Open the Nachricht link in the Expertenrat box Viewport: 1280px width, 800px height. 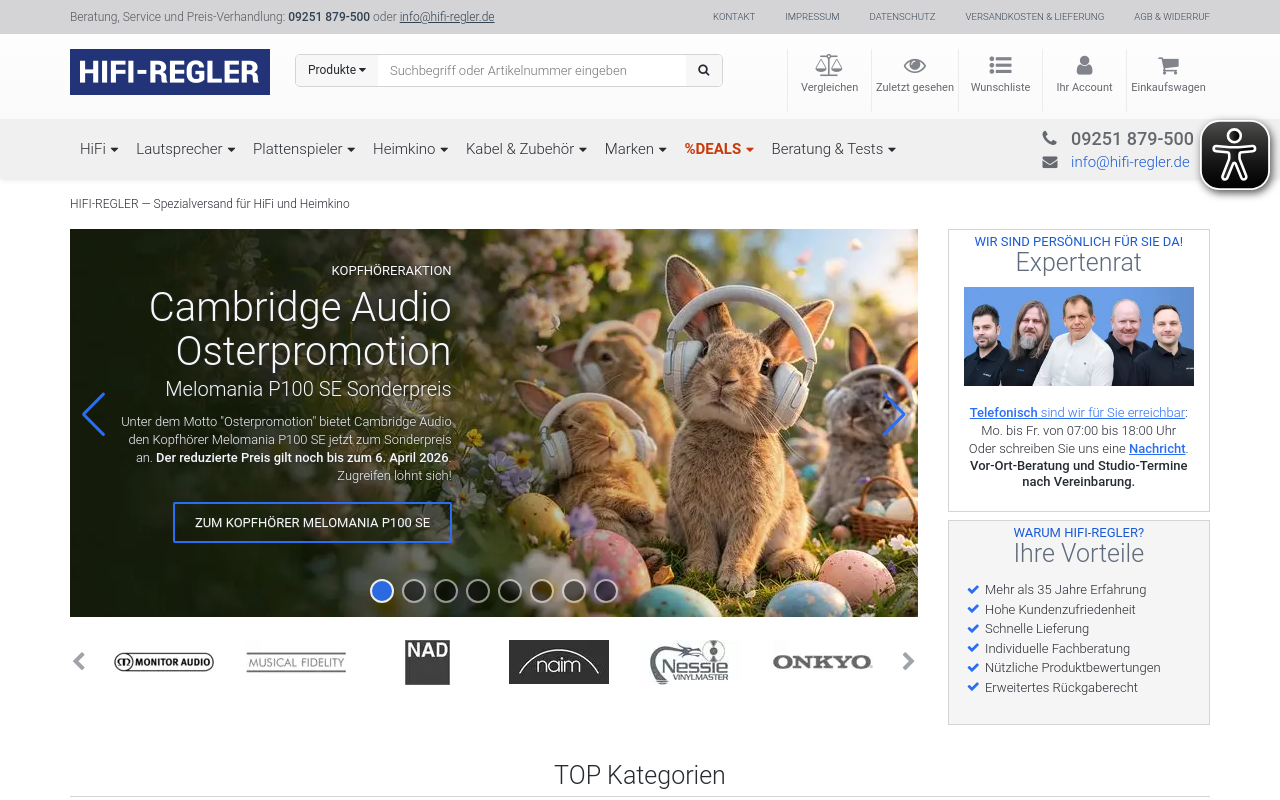click(1156, 447)
